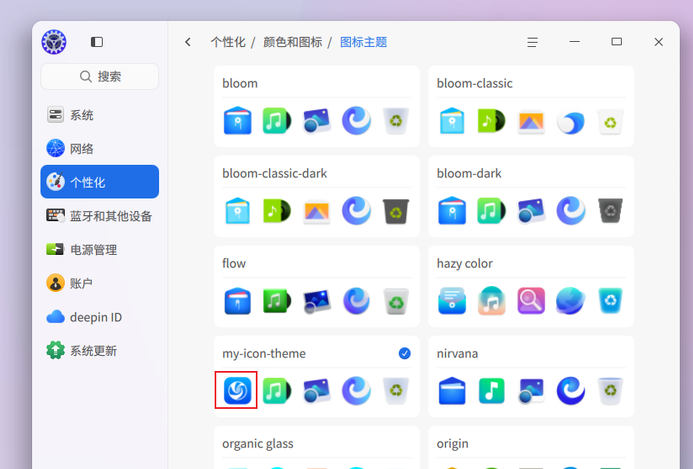Click the music icon in bloom-classic-dark

(277, 210)
